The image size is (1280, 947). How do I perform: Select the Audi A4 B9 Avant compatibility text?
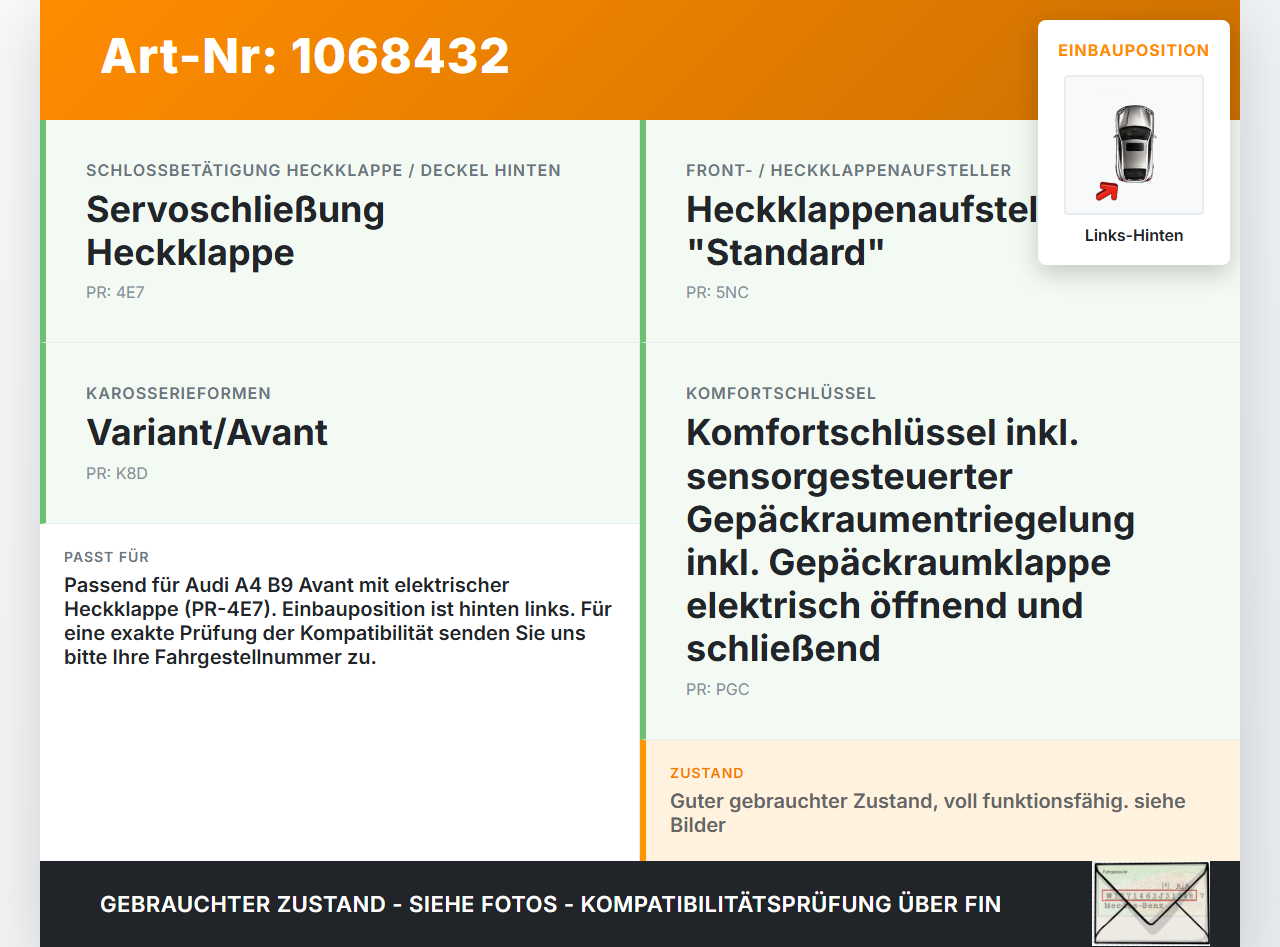pyautogui.click(x=338, y=621)
